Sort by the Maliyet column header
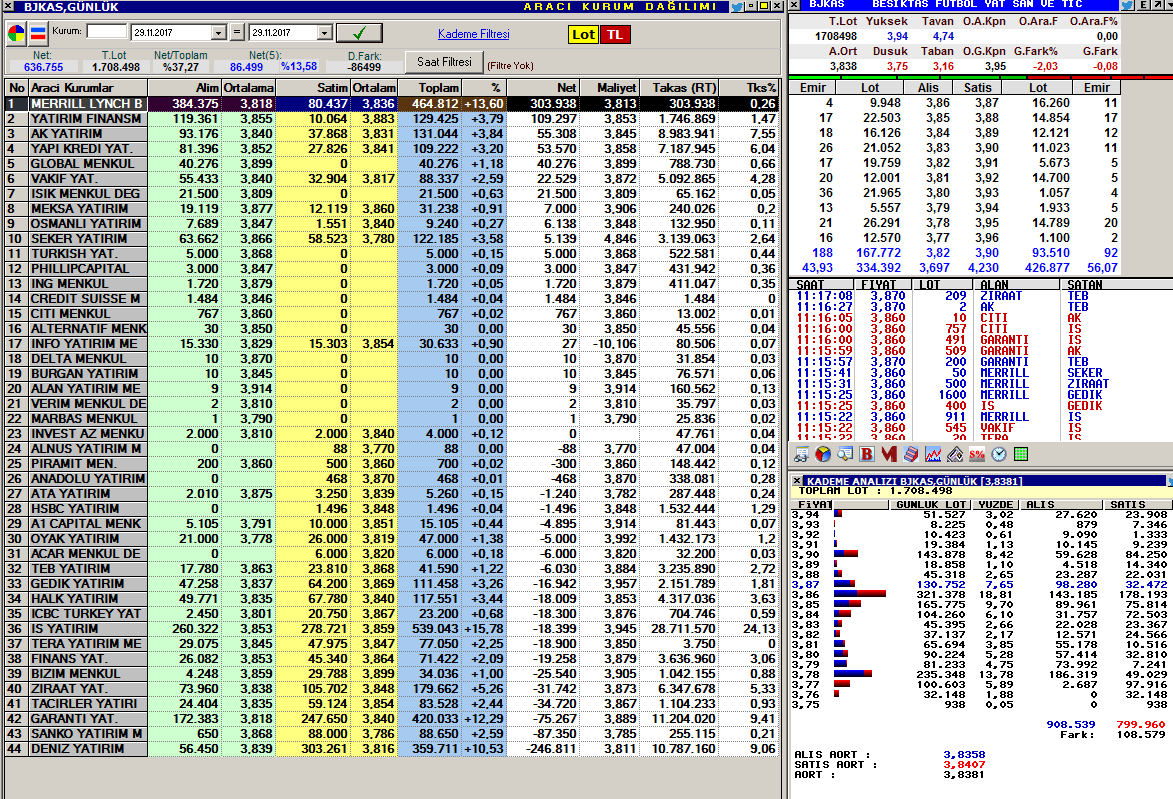The width and height of the screenshot is (1173, 799). (609, 88)
